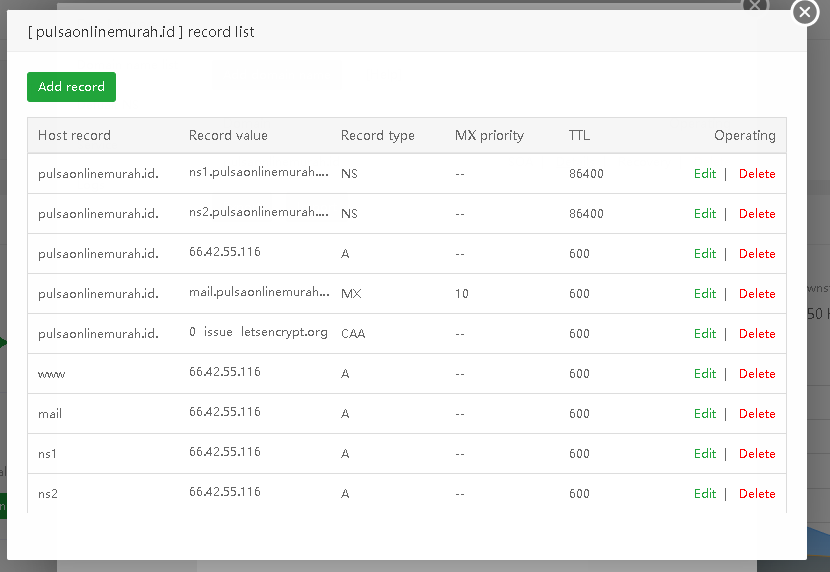Delete the ns1 NS record
Image resolution: width=830 pixels, height=572 pixels.
point(757,174)
